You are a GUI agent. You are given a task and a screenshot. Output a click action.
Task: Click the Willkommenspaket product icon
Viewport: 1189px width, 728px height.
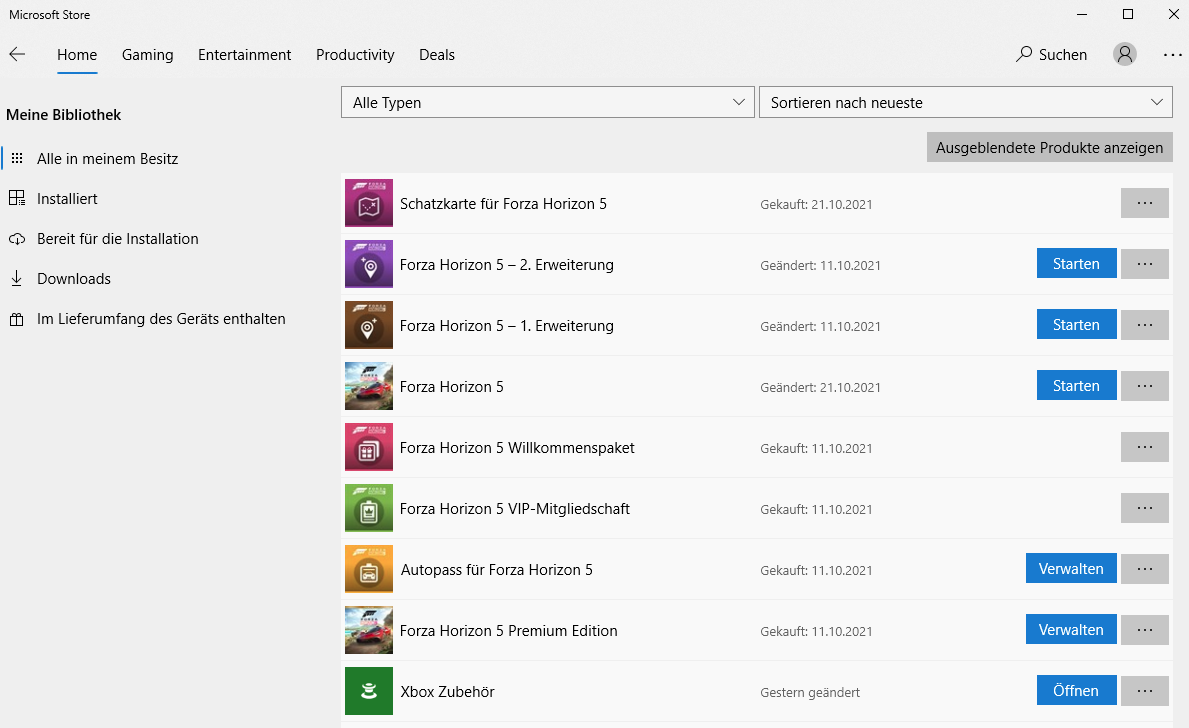click(369, 447)
